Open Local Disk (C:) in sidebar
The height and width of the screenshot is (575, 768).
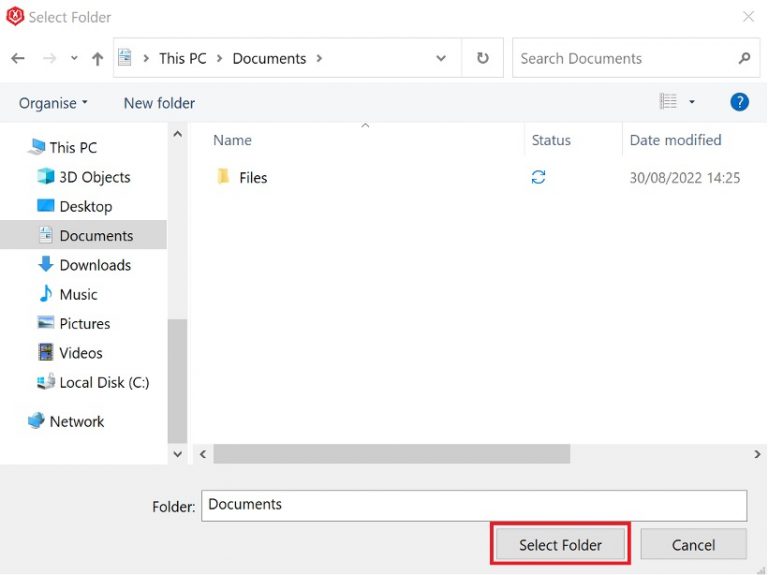point(104,382)
